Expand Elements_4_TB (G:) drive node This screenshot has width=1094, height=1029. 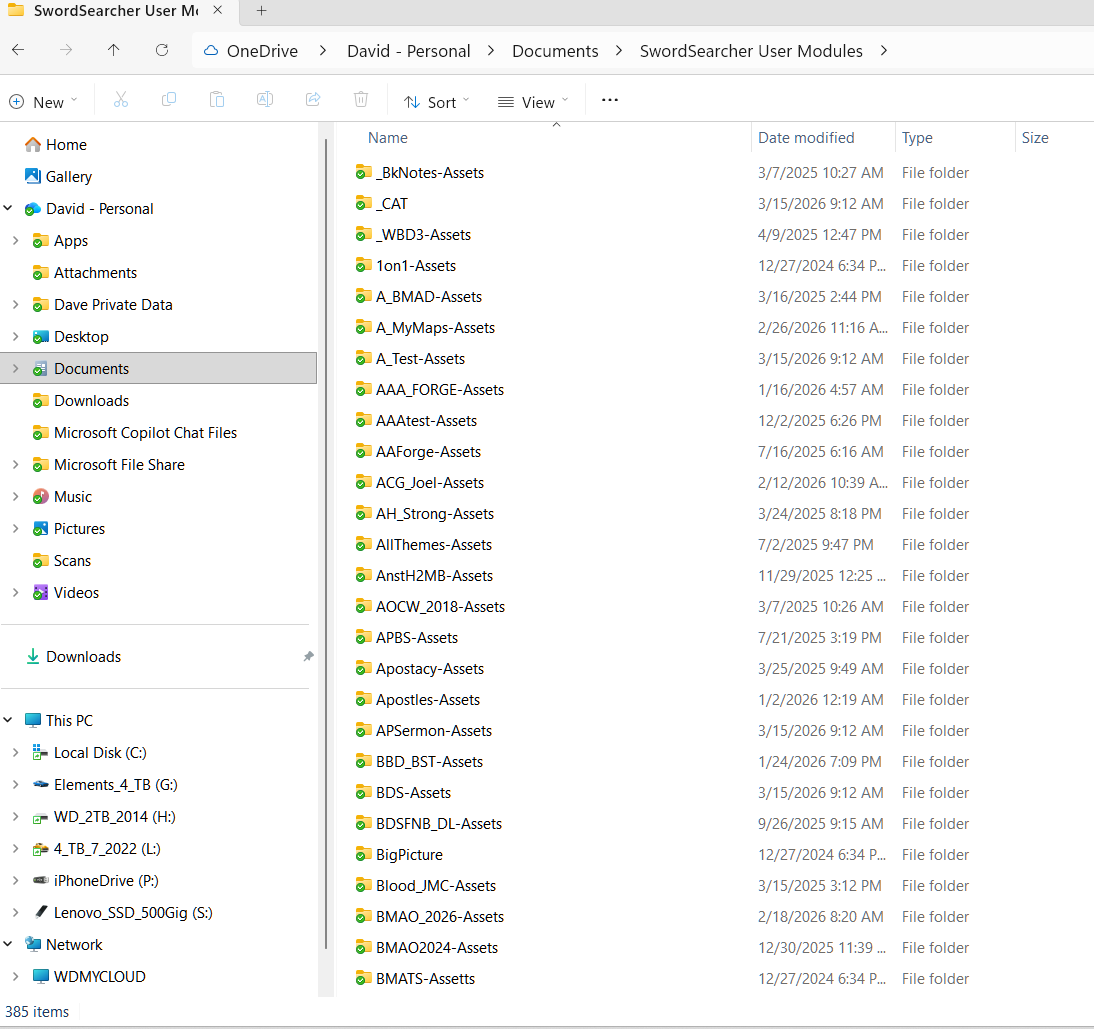(15, 785)
